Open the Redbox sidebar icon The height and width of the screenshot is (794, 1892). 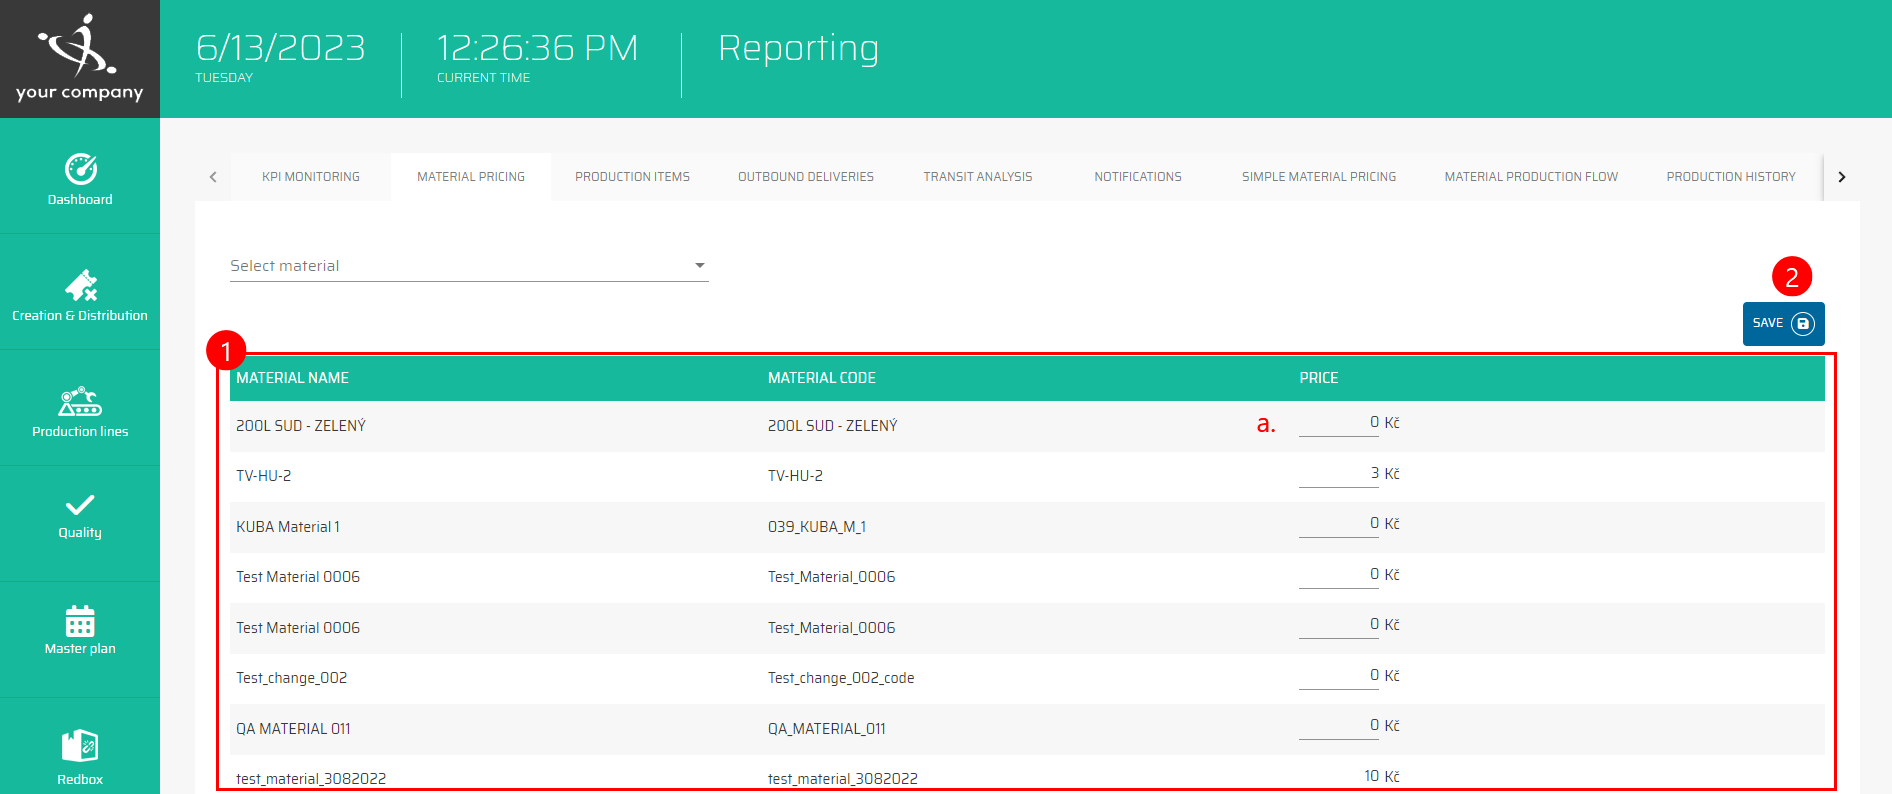click(x=80, y=746)
